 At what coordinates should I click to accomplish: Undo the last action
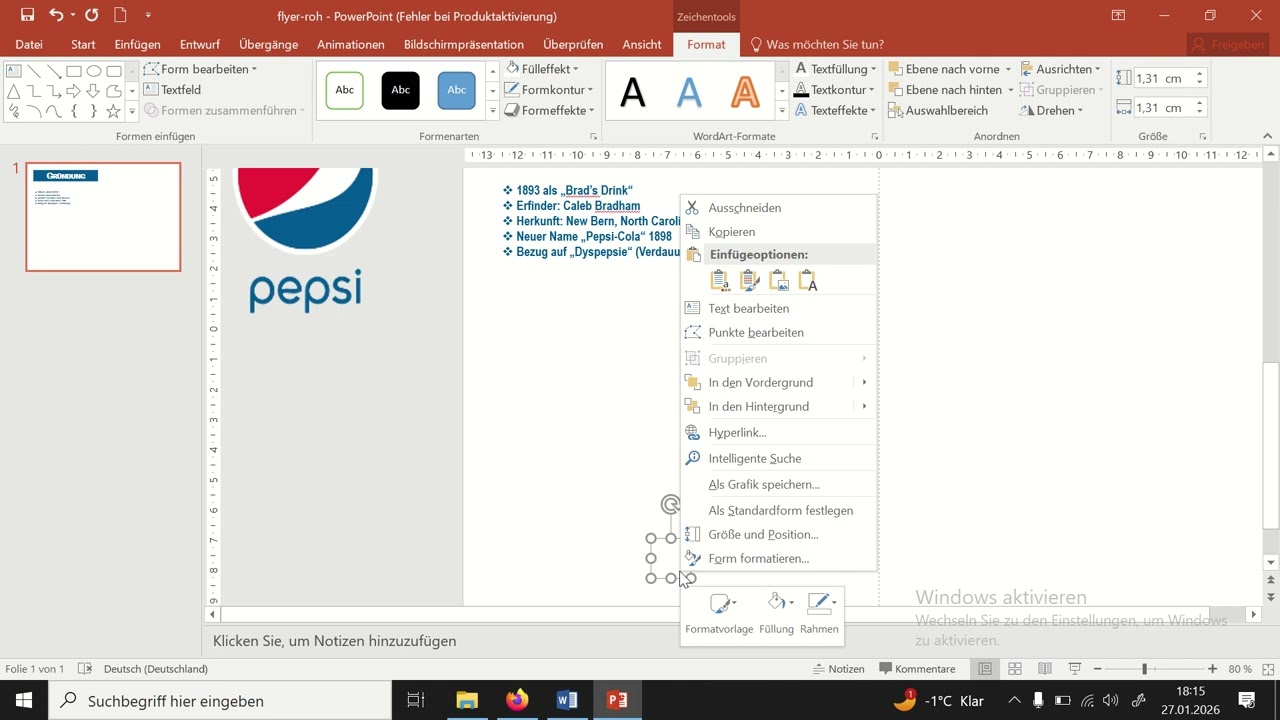[57, 16]
